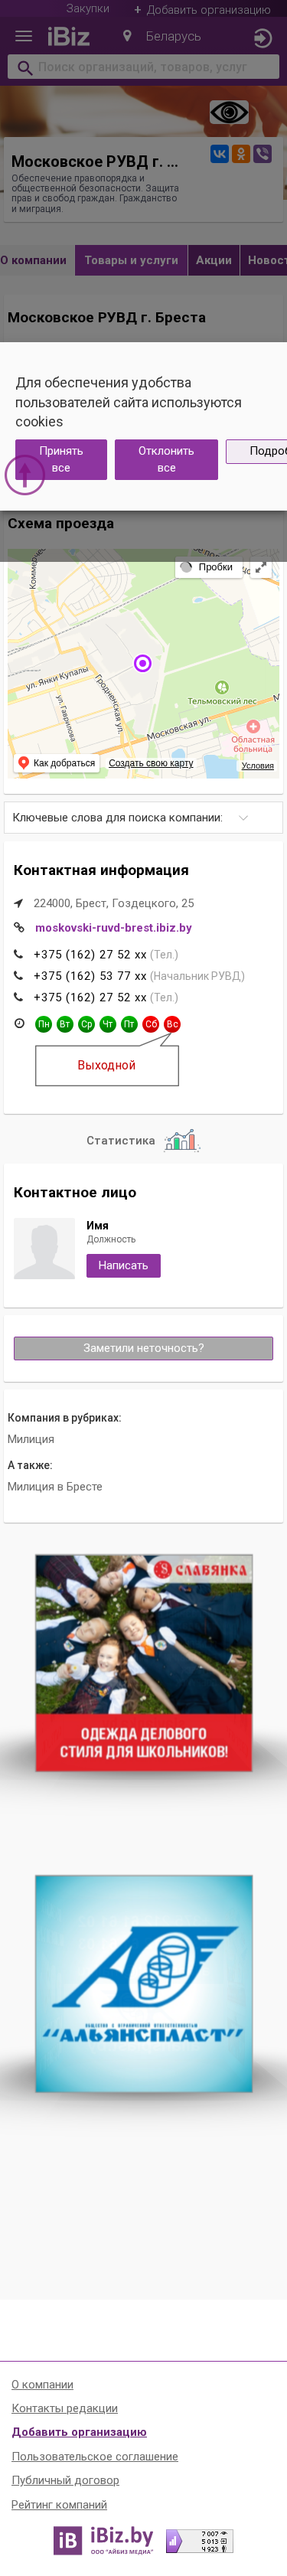Switch to Акции tab
The height and width of the screenshot is (2576, 287).
click(x=214, y=260)
